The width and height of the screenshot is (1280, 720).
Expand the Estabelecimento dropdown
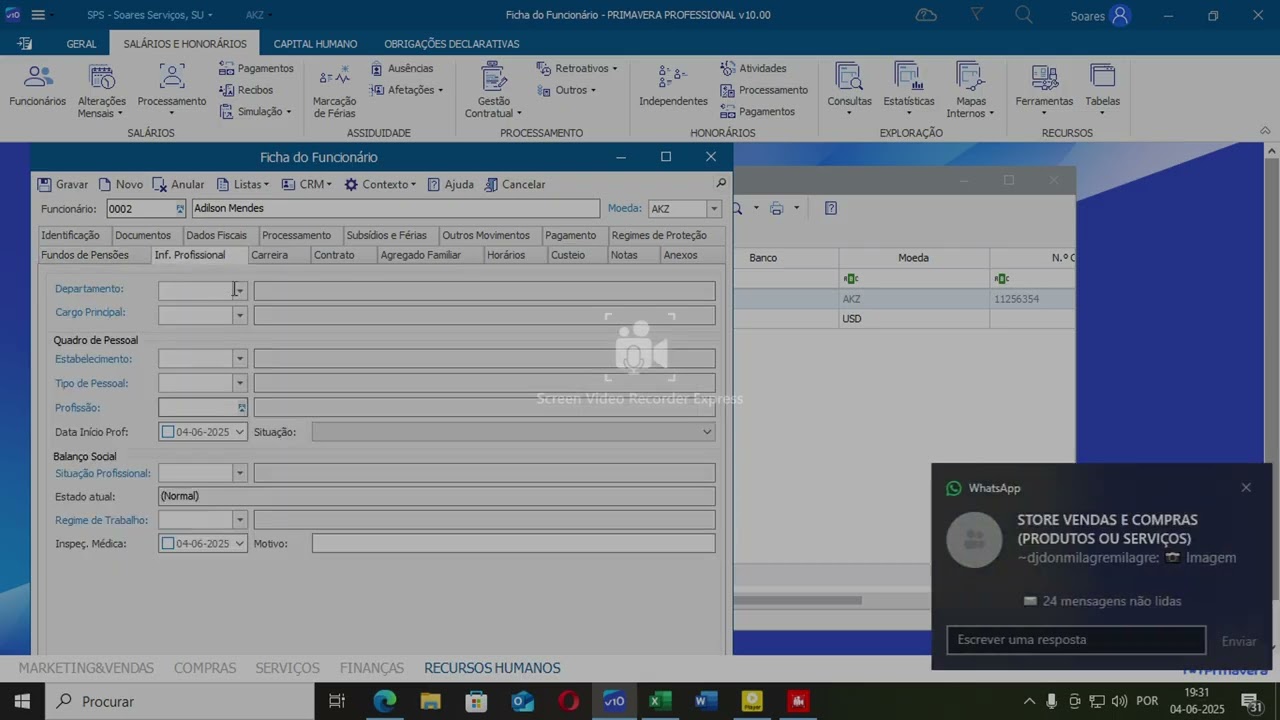pyautogui.click(x=239, y=359)
